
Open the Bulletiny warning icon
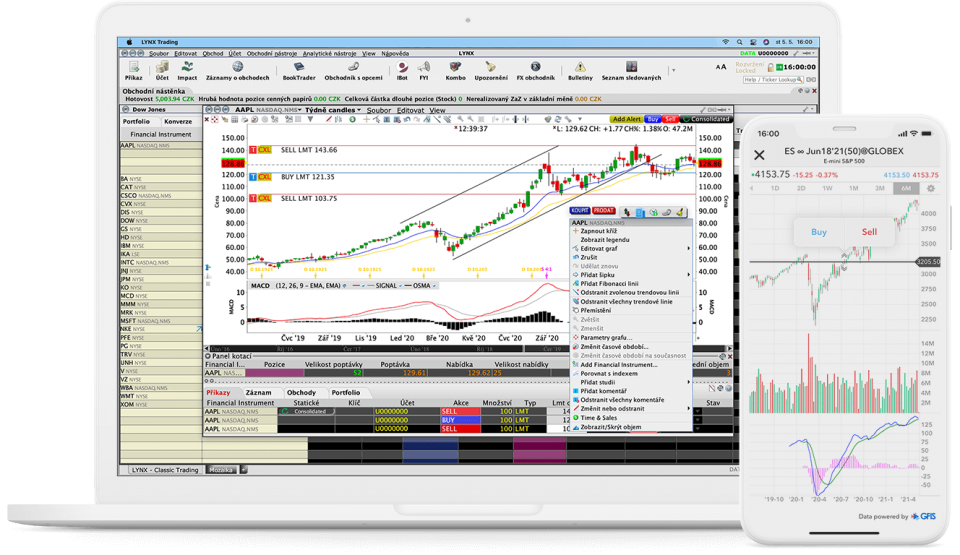click(x=580, y=70)
